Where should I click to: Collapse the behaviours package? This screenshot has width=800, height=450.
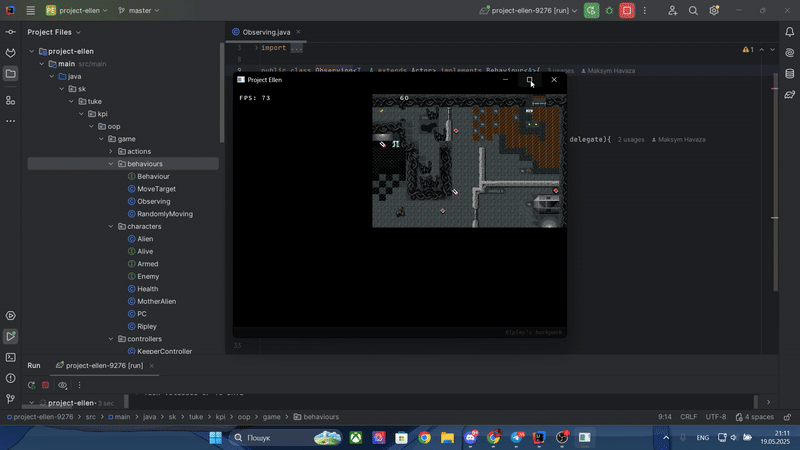111,164
